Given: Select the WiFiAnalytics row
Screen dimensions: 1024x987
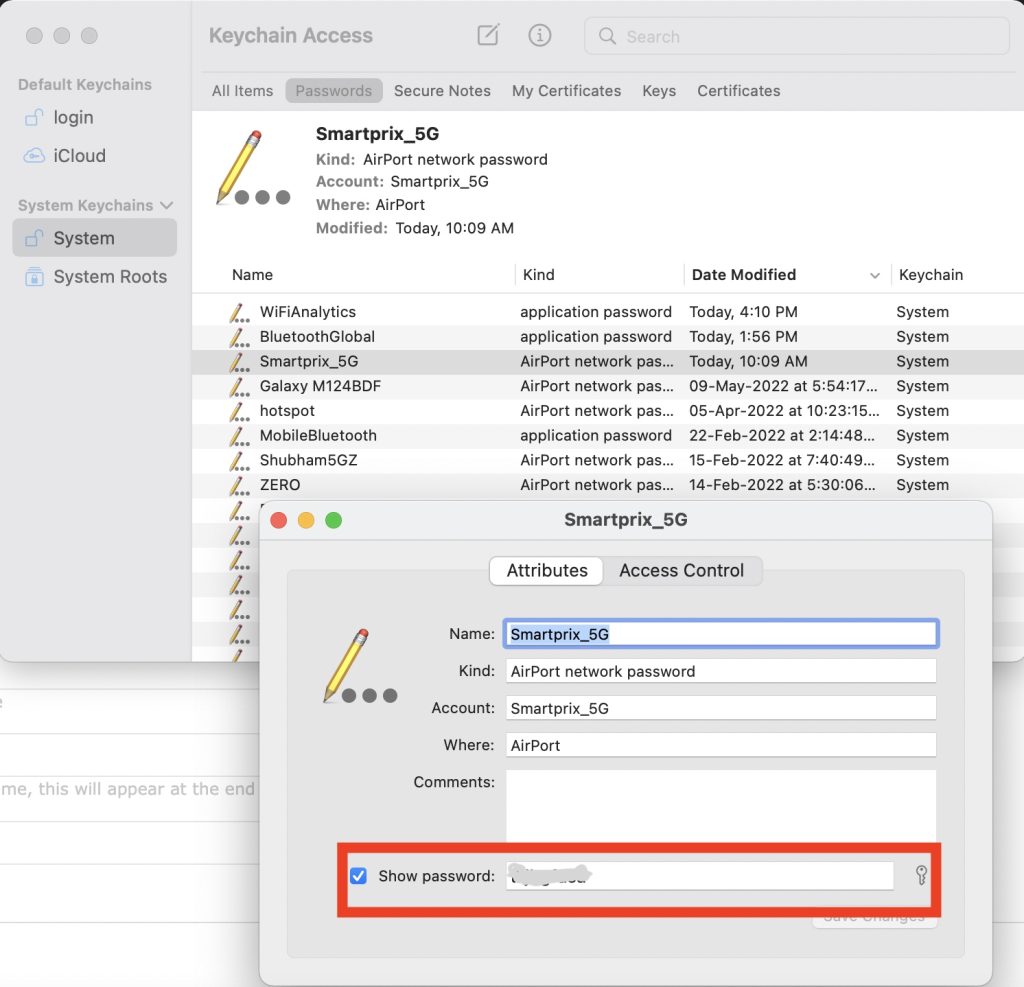Looking at the screenshot, I should (608, 312).
